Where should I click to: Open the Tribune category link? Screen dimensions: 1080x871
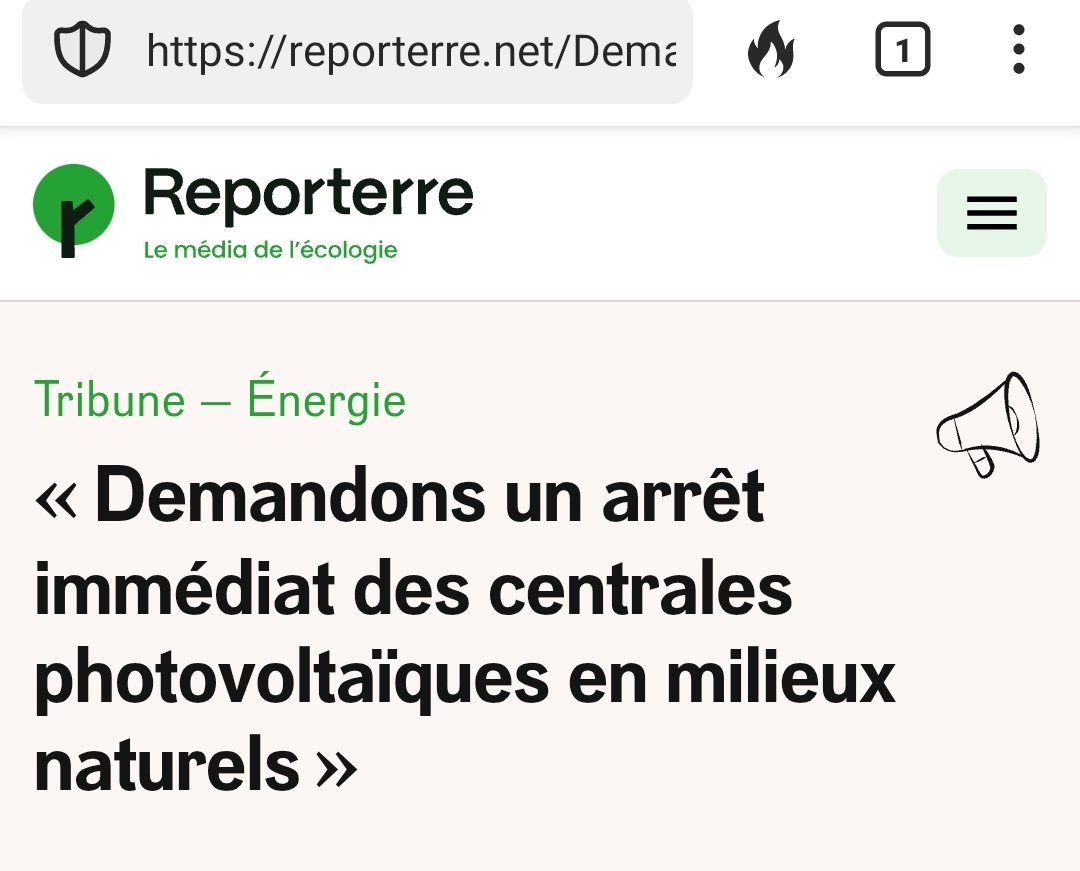pyautogui.click(x=110, y=401)
